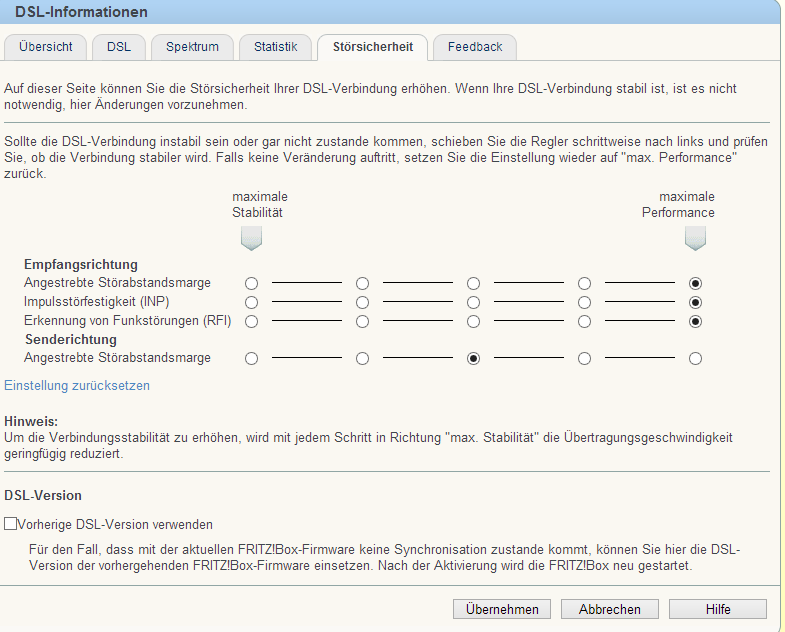Set Empfang Störabstandsmarge to maximale Performance
The height and width of the screenshot is (632, 785).
pyautogui.click(x=695, y=283)
